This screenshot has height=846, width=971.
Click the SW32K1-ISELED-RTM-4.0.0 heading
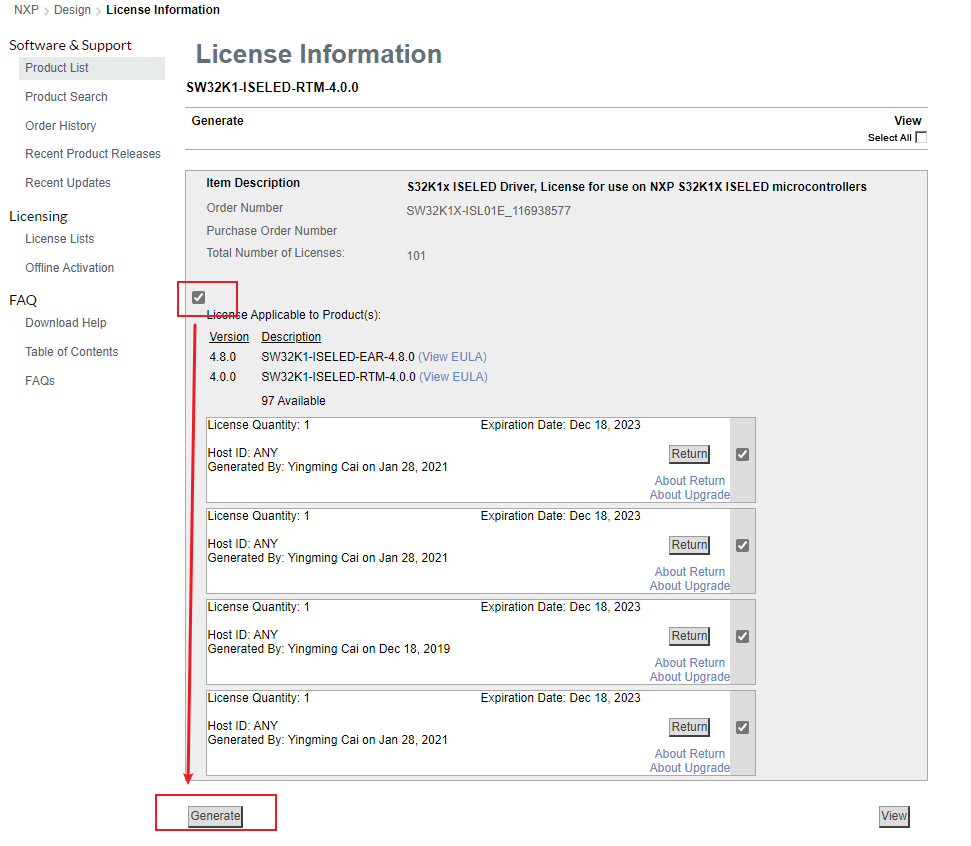tap(272, 88)
